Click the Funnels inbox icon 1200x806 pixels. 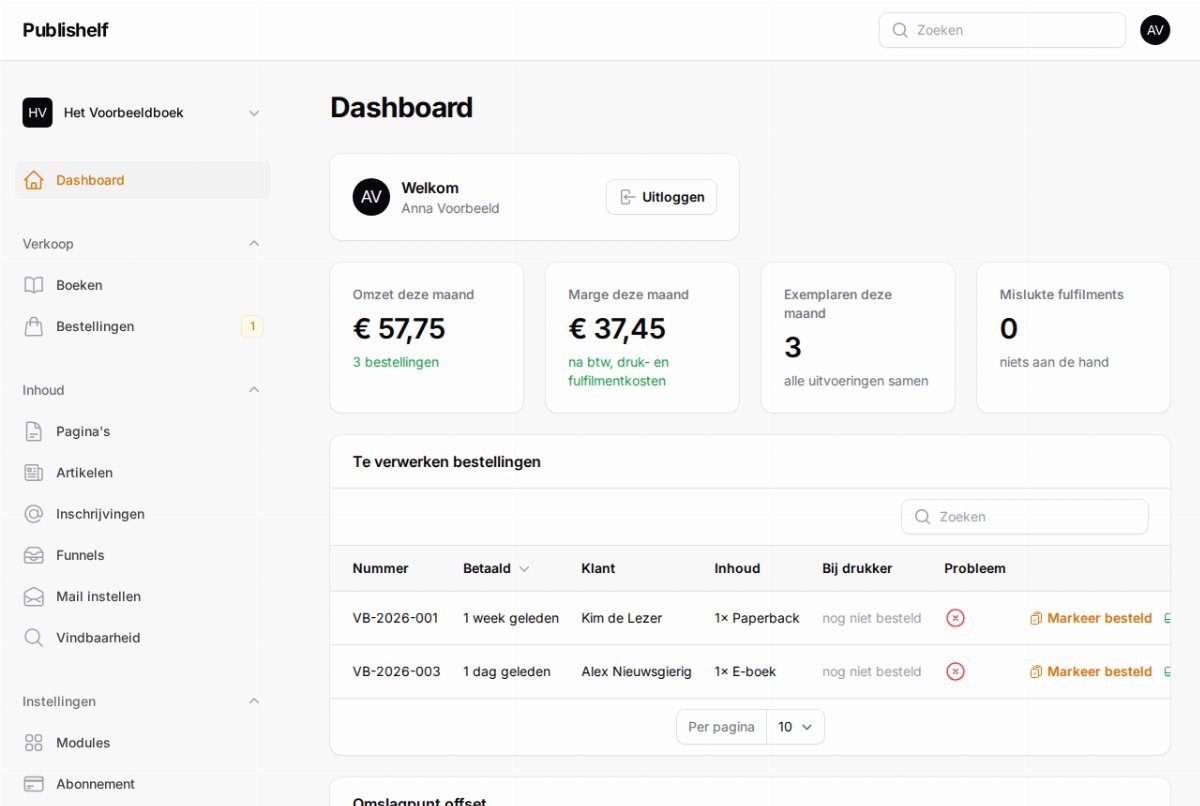point(34,555)
